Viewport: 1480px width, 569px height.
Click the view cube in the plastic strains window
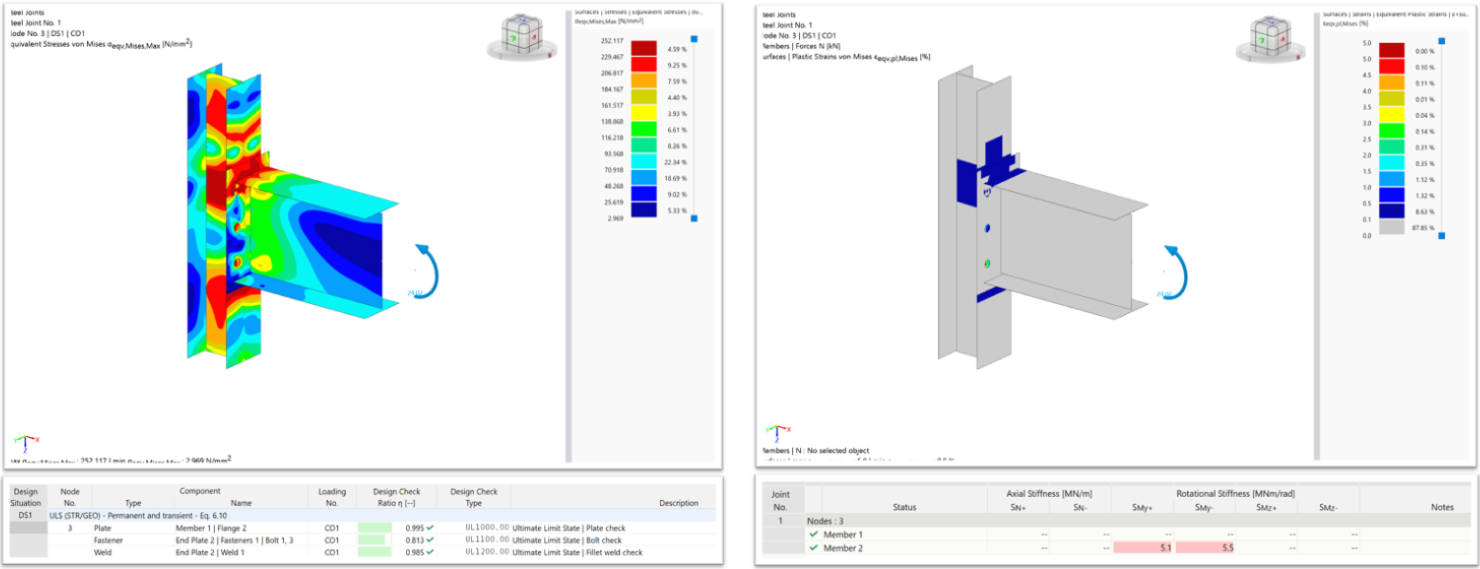pyautogui.click(x=1269, y=37)
